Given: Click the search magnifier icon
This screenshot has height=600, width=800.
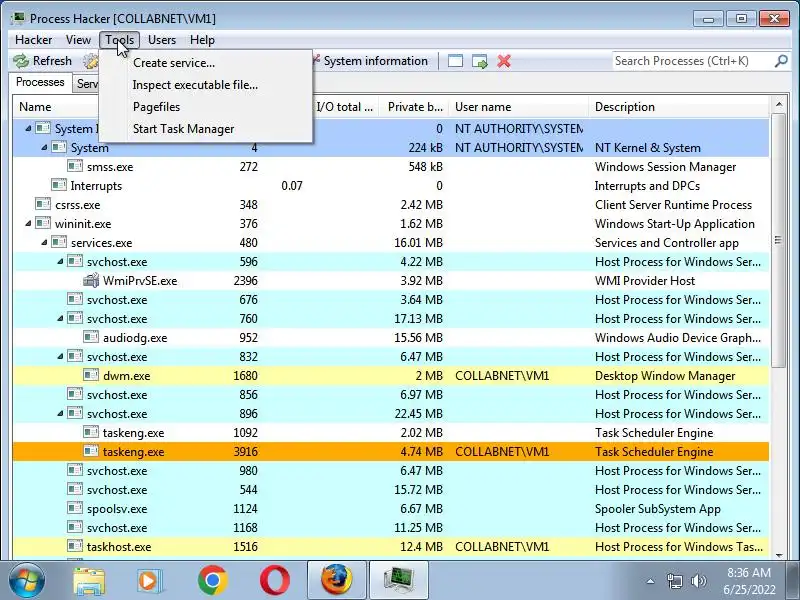Looking at the screenshot, I should 781,61.
